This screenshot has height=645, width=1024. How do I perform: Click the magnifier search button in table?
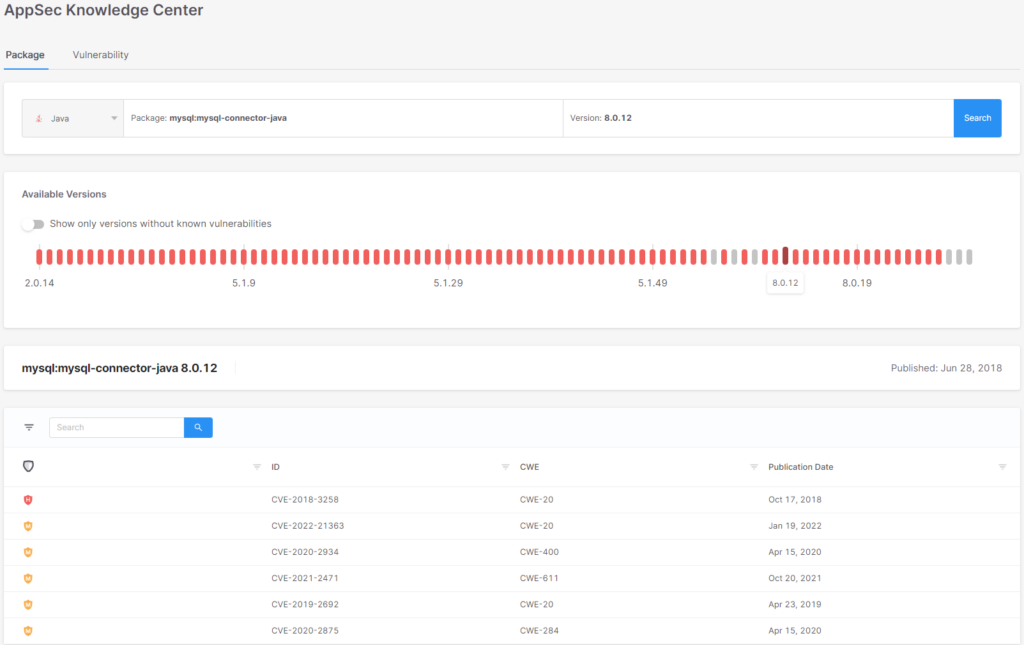198,428
